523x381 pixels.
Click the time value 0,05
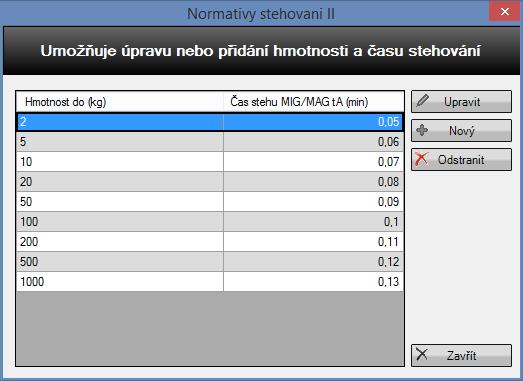[389, 122]
